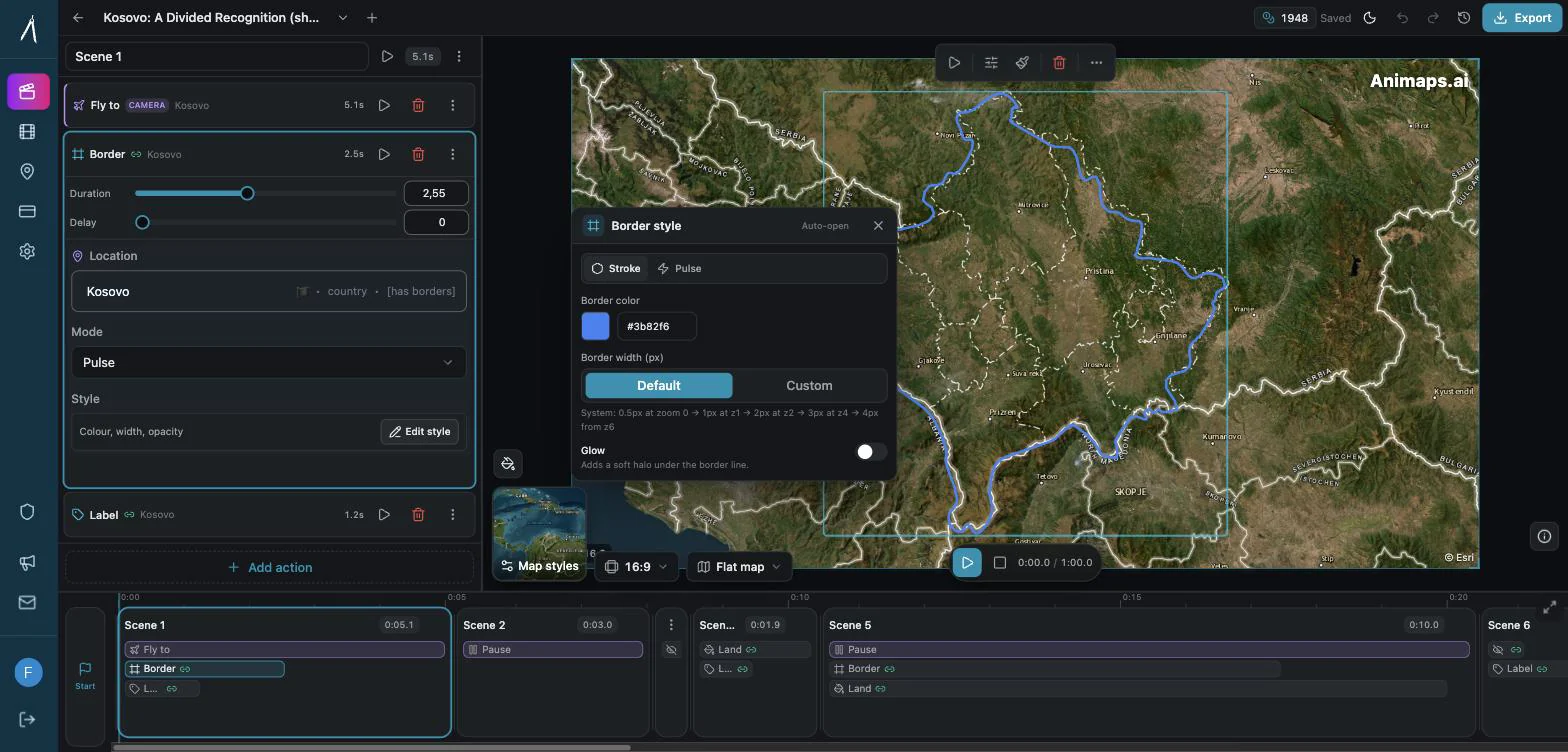Open the Scenes clapperboard sidebar icon
This screenshot has width=1568, height=752.
click(28, 92)
